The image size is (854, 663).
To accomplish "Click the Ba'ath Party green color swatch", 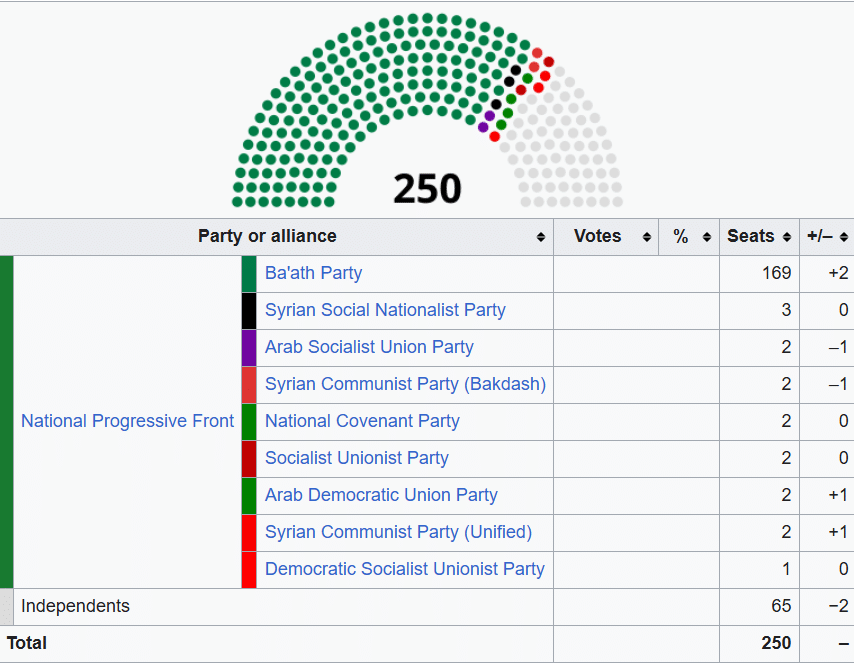I will coord(249,273).
